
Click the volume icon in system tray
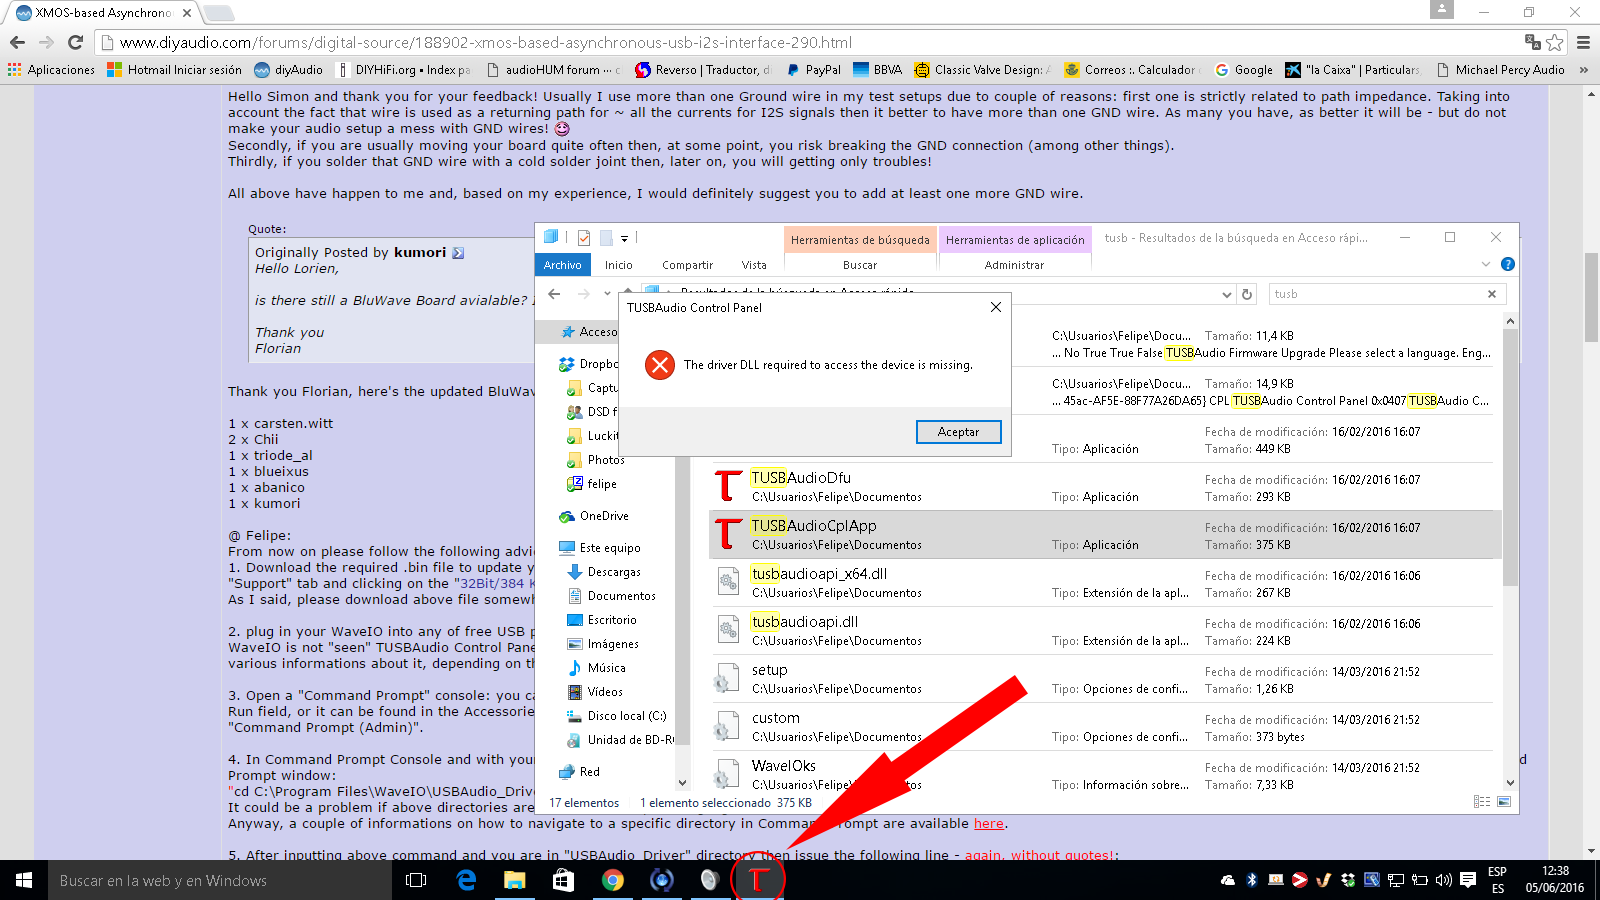(1443, 880)
